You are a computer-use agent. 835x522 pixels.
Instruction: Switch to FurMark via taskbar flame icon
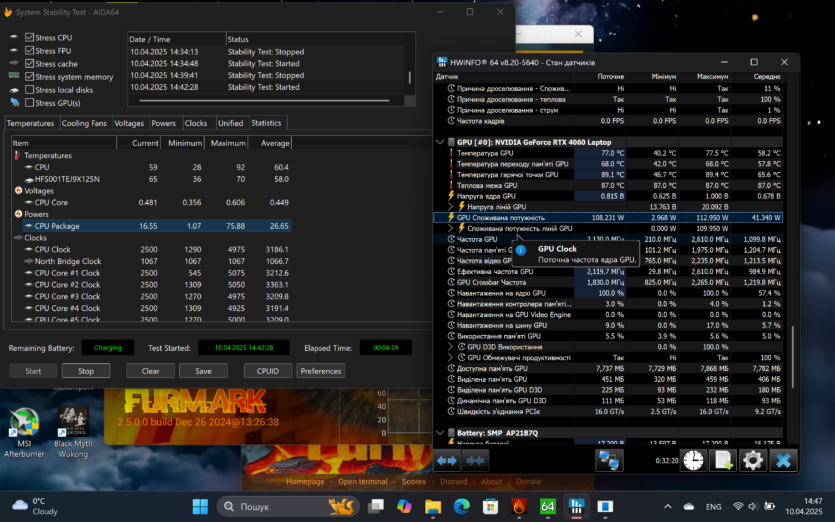click(x=519, y=507)
